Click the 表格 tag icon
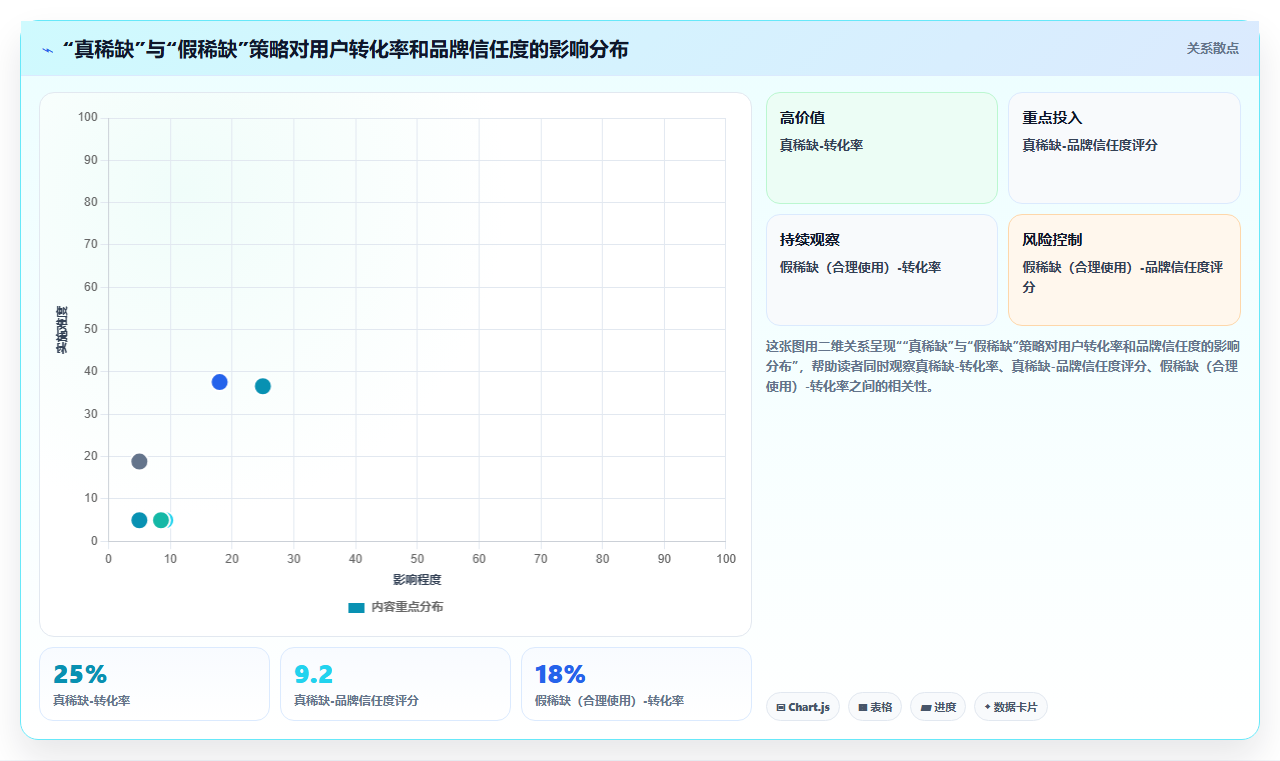Viewport: 1280px width, 761px height. pos(863,708)
